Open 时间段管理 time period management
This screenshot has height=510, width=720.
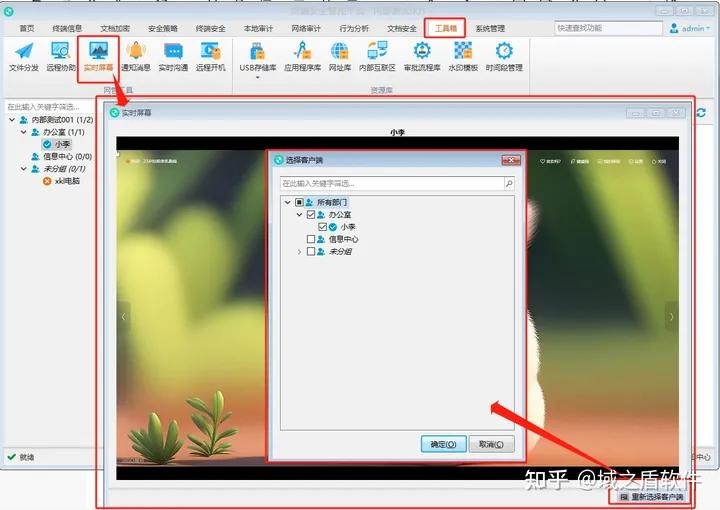504,56
